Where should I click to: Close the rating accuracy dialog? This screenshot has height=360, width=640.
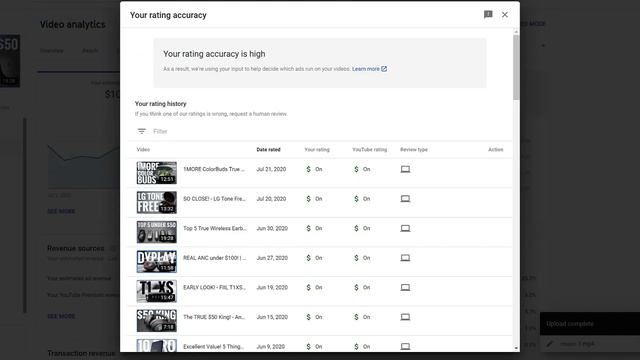click(505, 15)
